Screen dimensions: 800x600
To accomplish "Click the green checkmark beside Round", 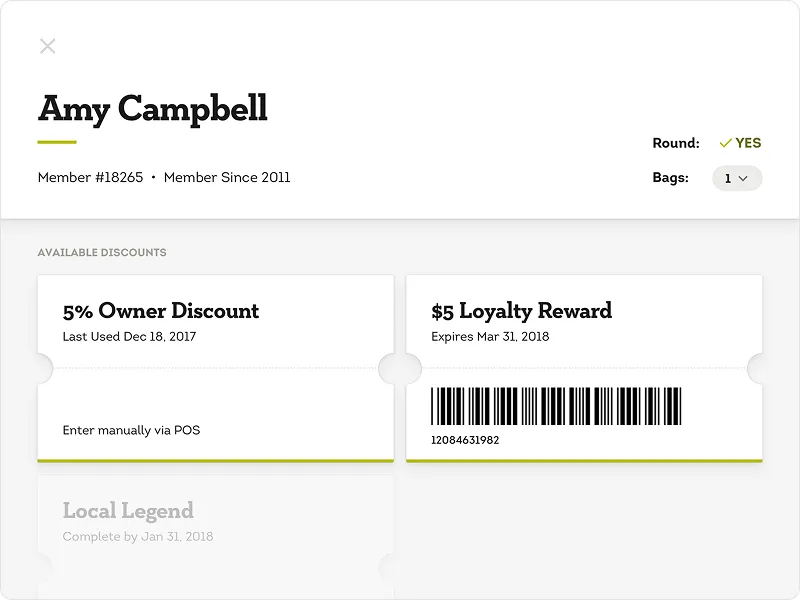I will pos(727,142).
